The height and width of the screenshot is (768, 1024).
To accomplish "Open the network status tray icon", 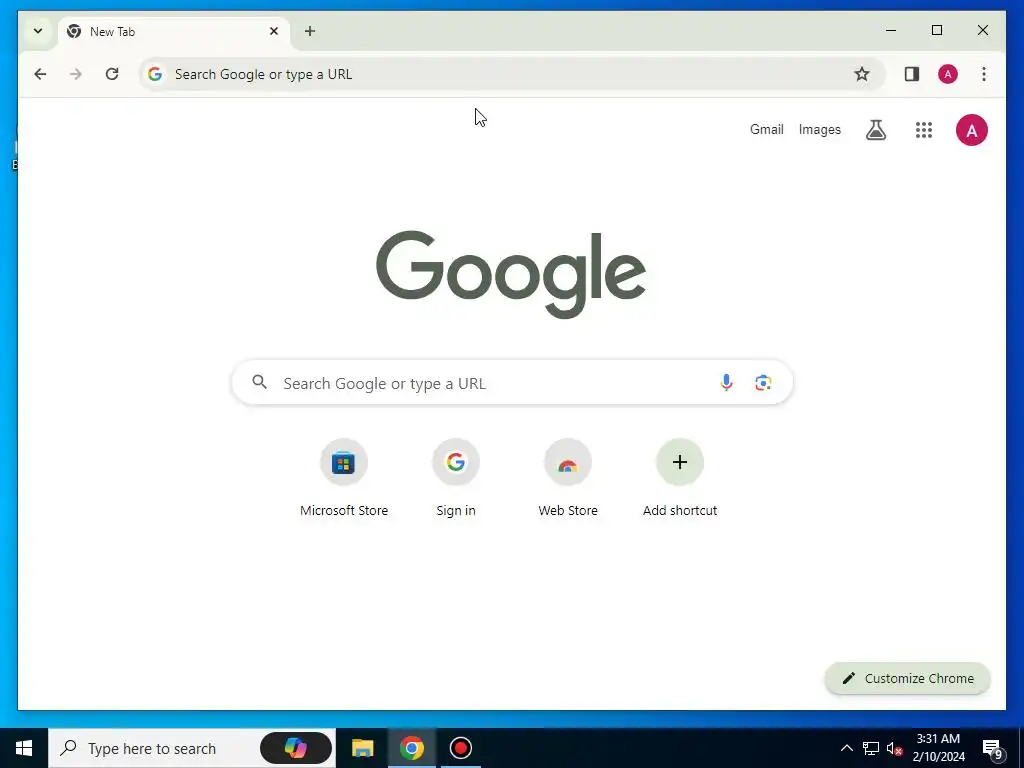I will (x=871, y=748).
